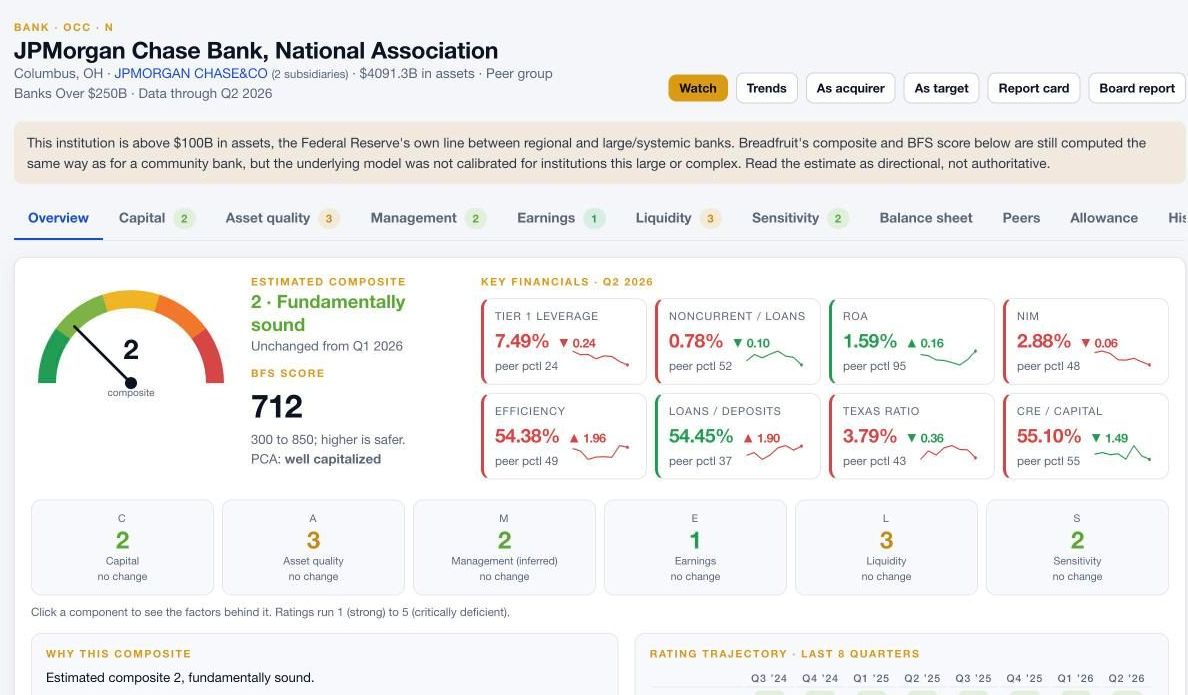1188x695 pixels.
Task: Click the Q2 '26 trajectory column header
Action: click(x=1126, y=678)
